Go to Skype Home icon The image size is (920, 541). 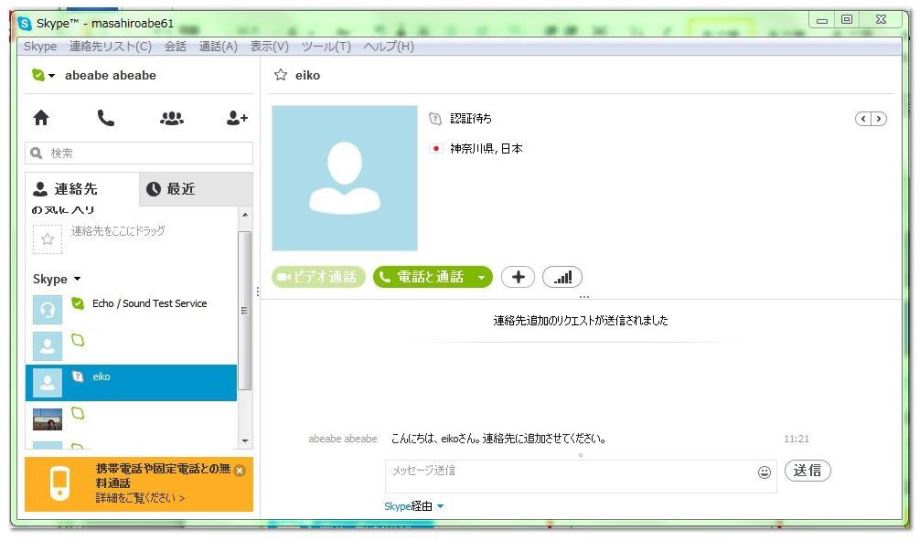pos(41,118)
